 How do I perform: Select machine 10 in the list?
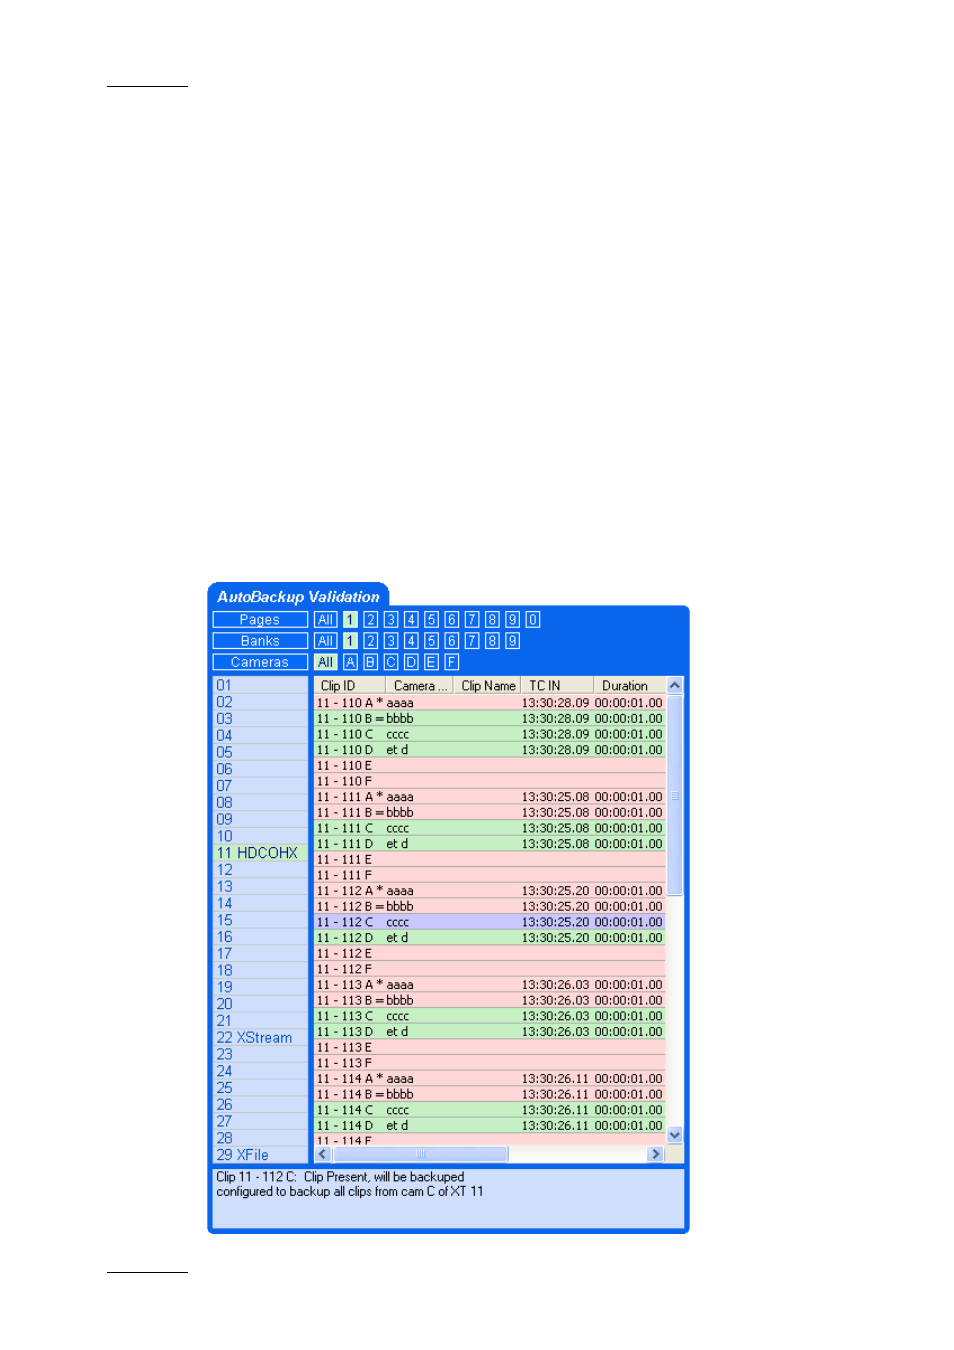click(260, 836)
